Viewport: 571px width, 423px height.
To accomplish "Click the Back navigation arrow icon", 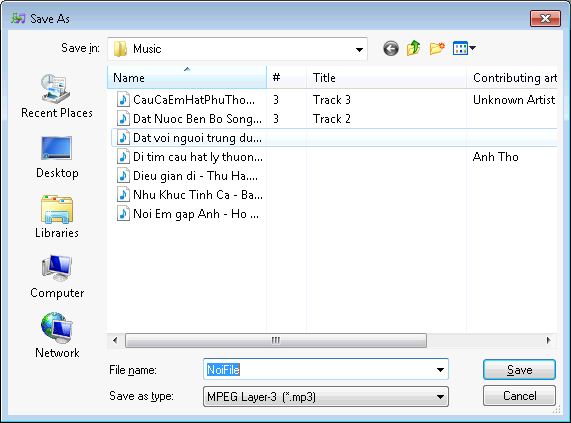I will pyautogui.click(x=391, y=48).
